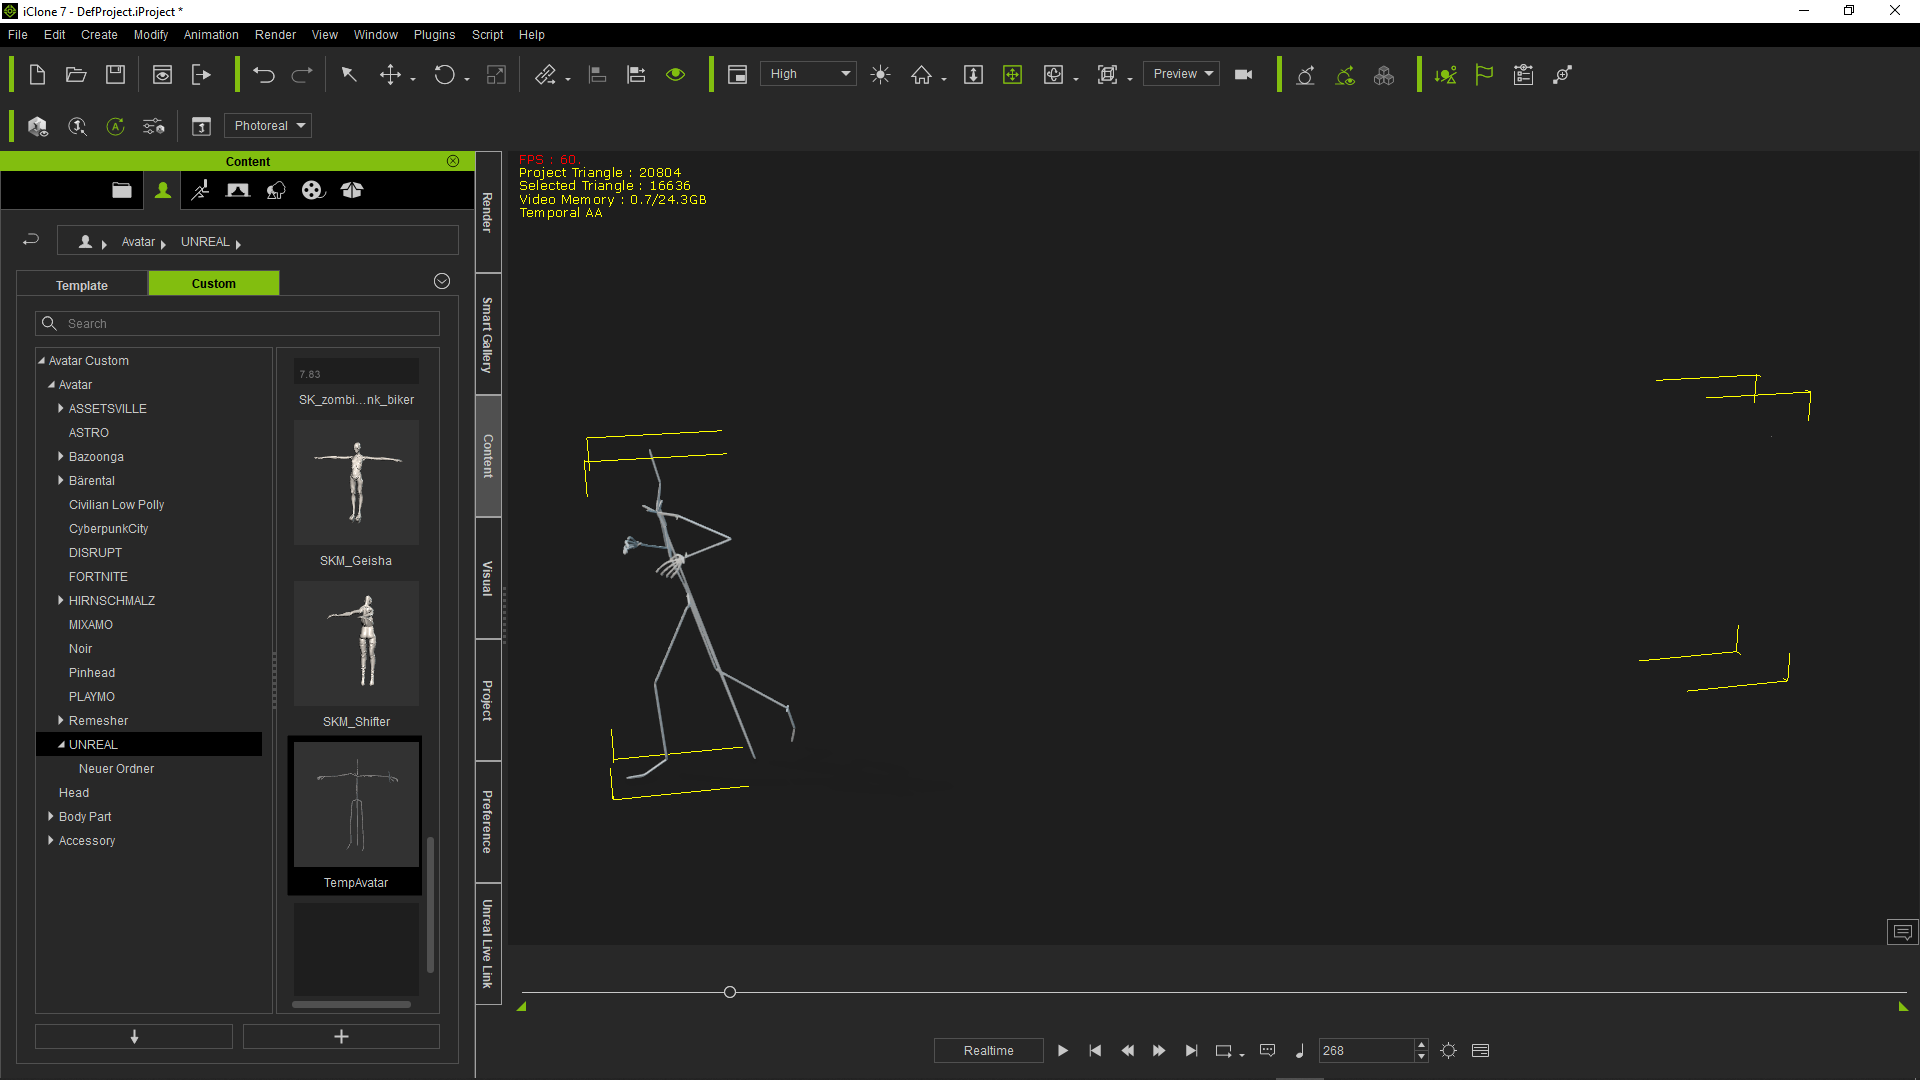The width and height of the screenshot is (1920, 1080).
Task: Toggle loop playback mode
Action: (1224, 1051)
